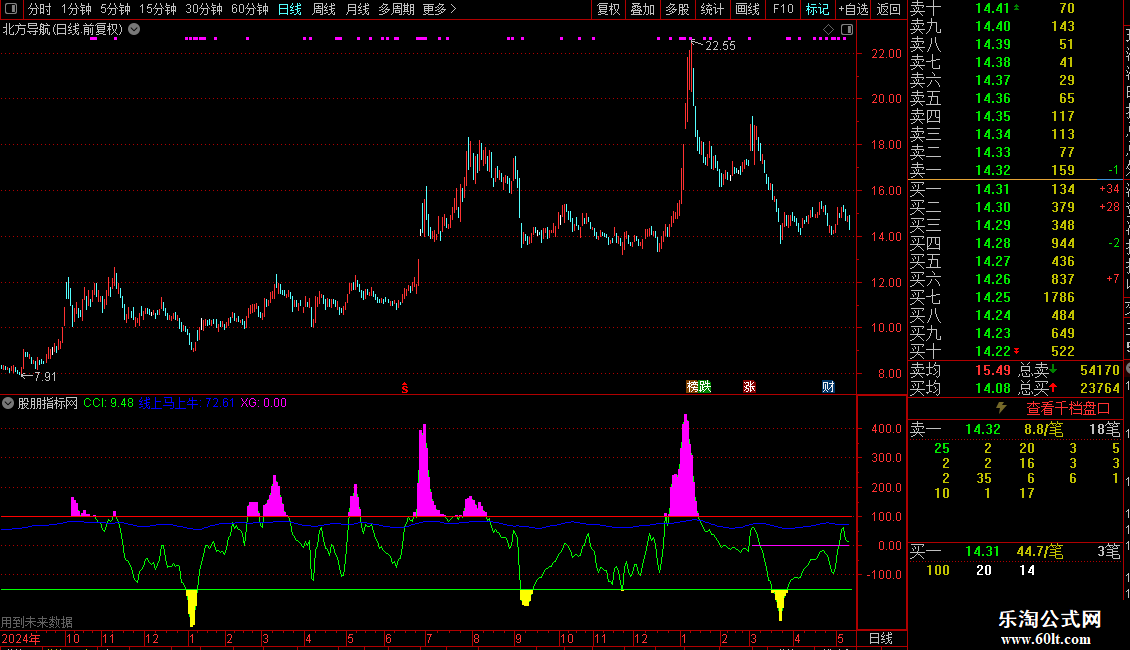Select the 日线 daily chart tab
The image size is (1130, 650).
click(290, 9)
